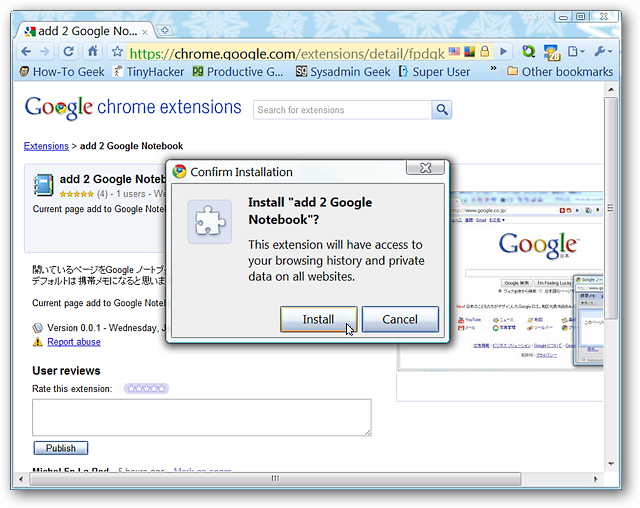Image resolution: width=640 pixels, height=508 pixels.
Task: Click the horizontal scrollbar right arrow
Action: click(596, 479)
